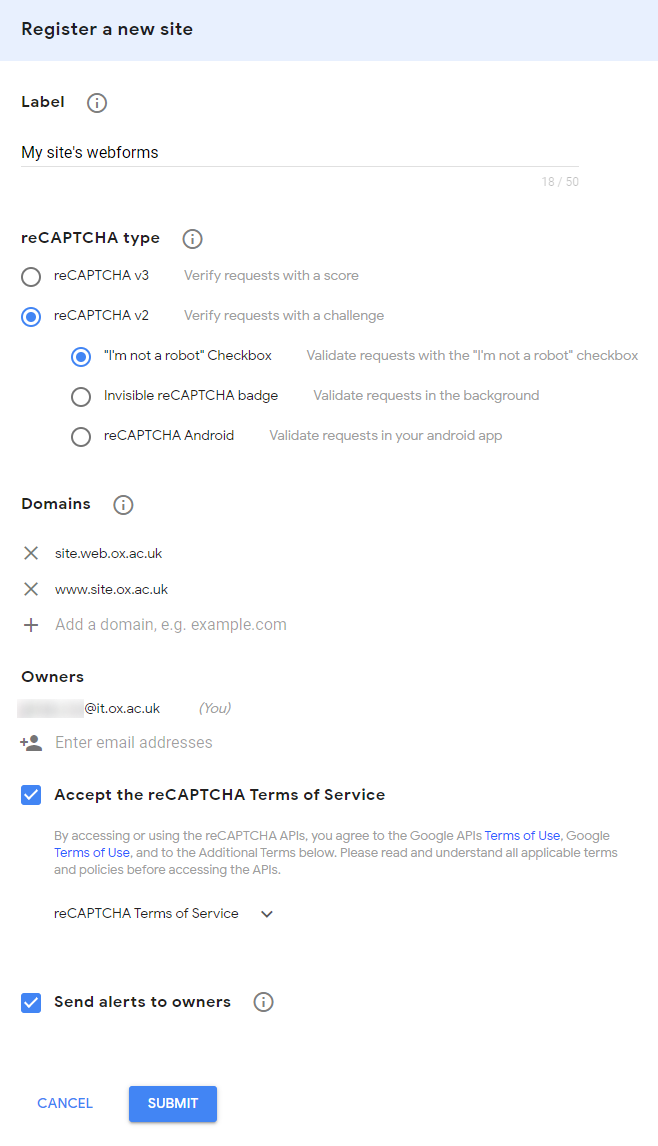The height and width of the screenshot is (1146, 658).
Task: Click the info icon next to Label
Action: tap(97, 102)
